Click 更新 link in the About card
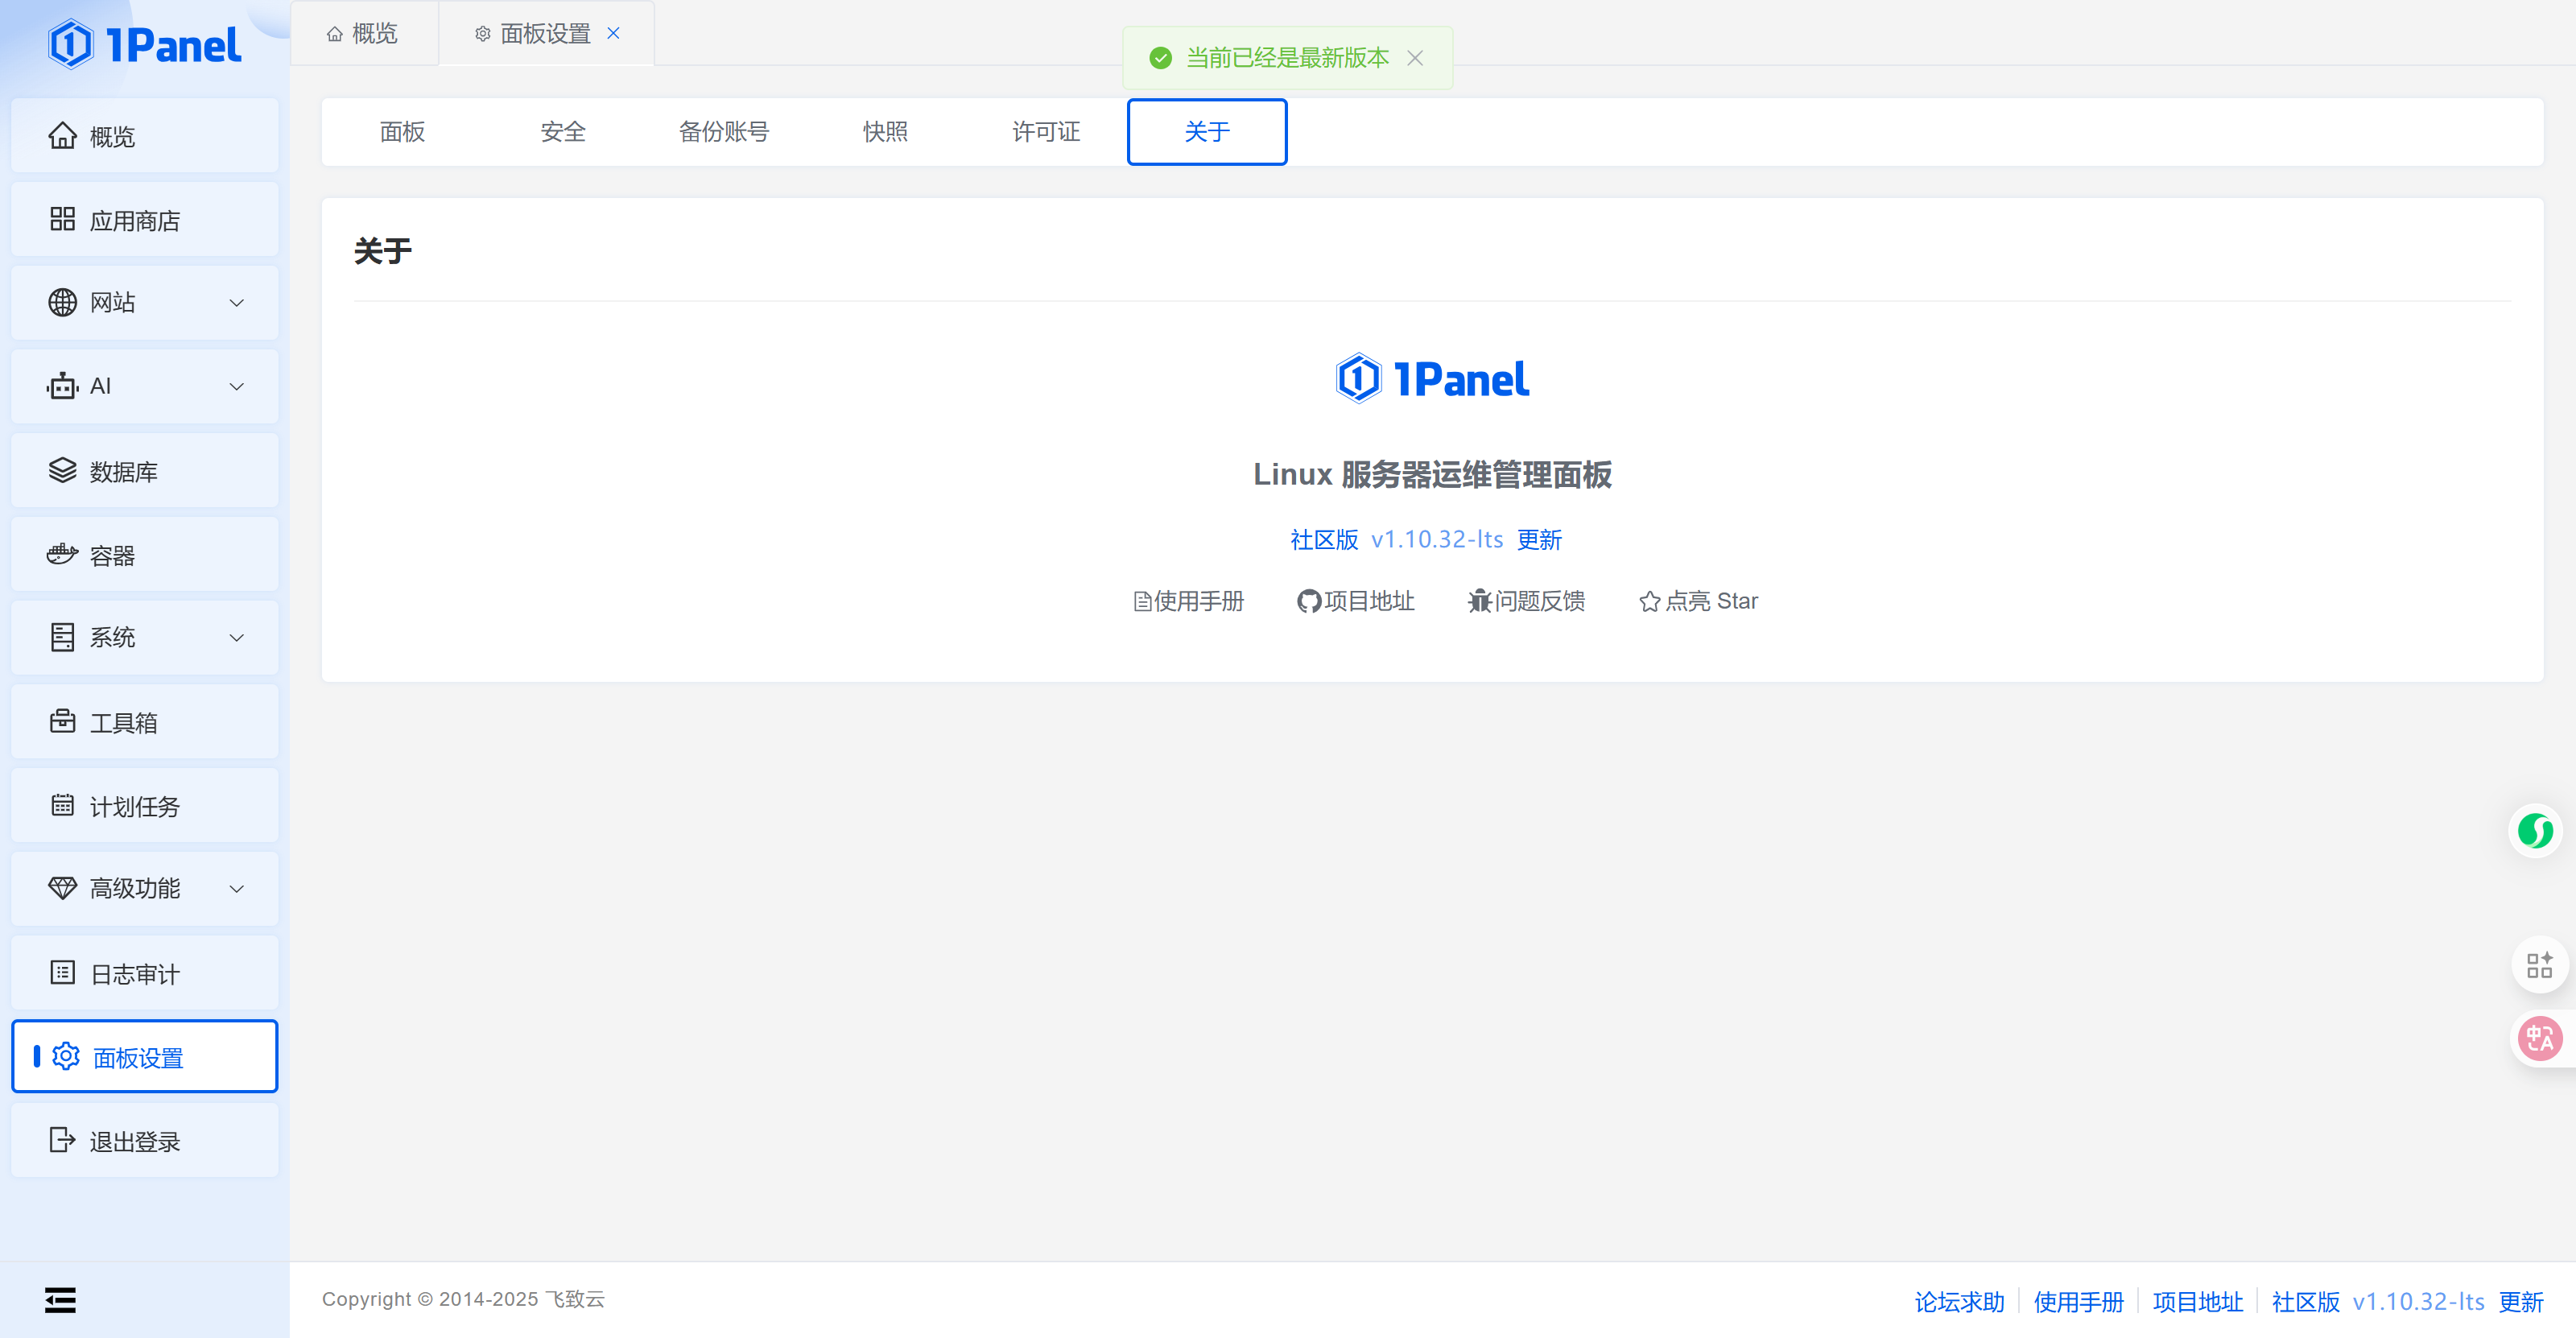Image resolution: width=2576 pixels, height=1338 pixels. pyautogui.click(x=1539, y=540)
